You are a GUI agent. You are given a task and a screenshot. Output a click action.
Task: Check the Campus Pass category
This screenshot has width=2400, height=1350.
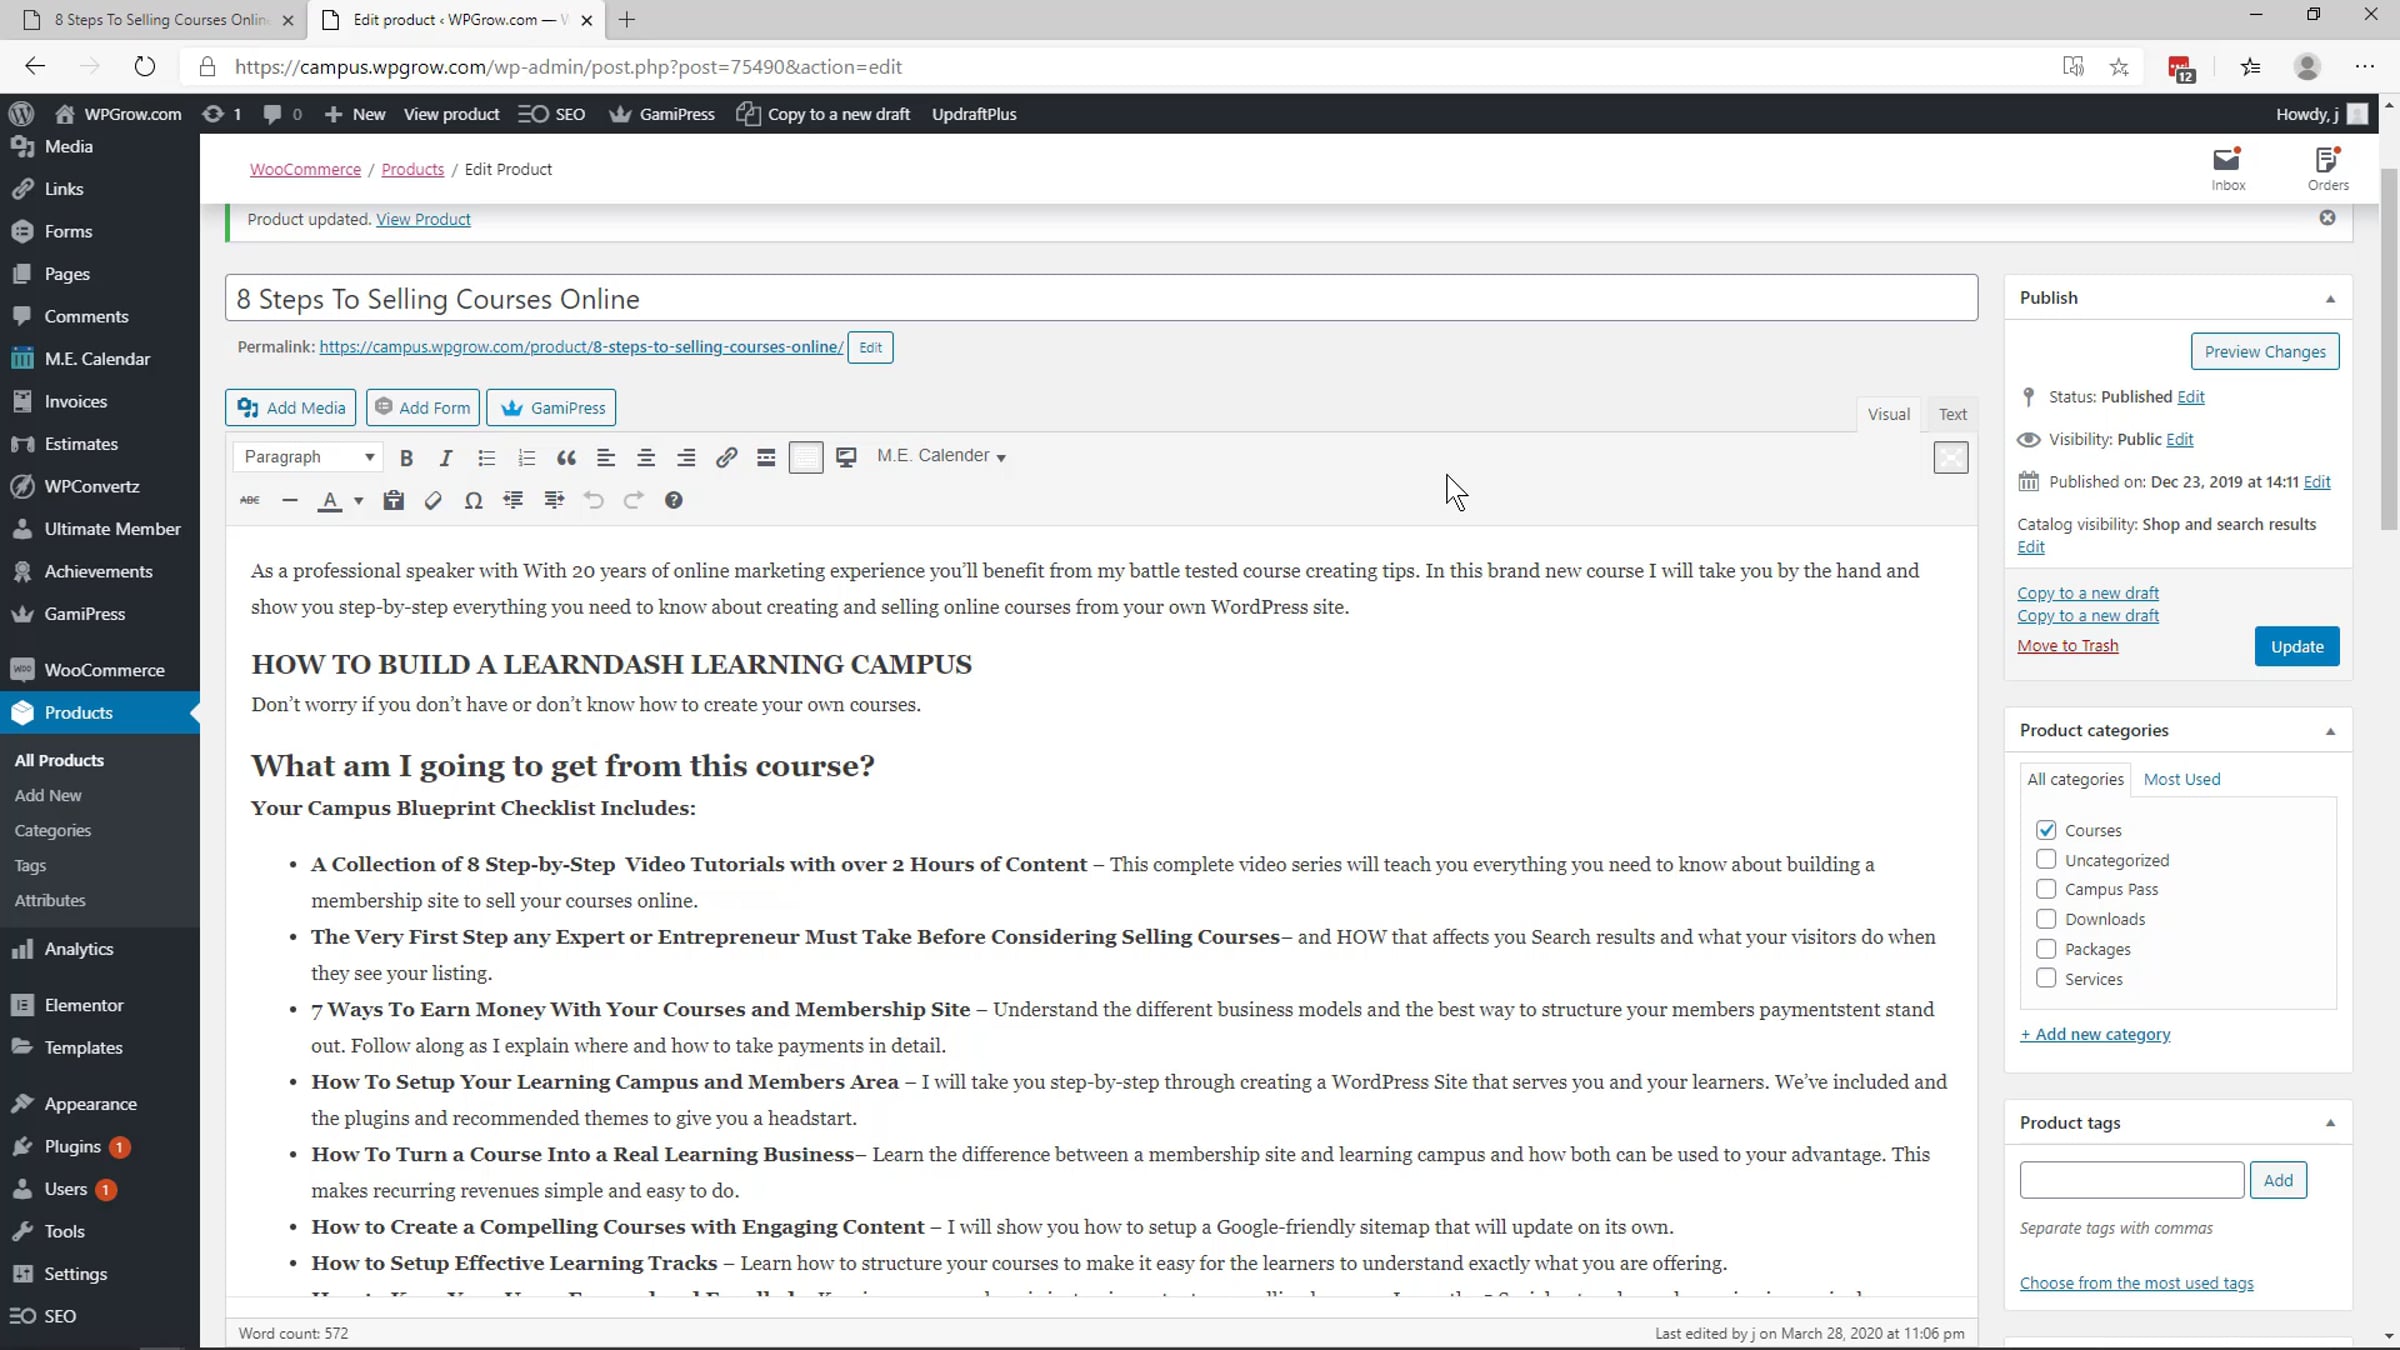(x=2046, y=889)
